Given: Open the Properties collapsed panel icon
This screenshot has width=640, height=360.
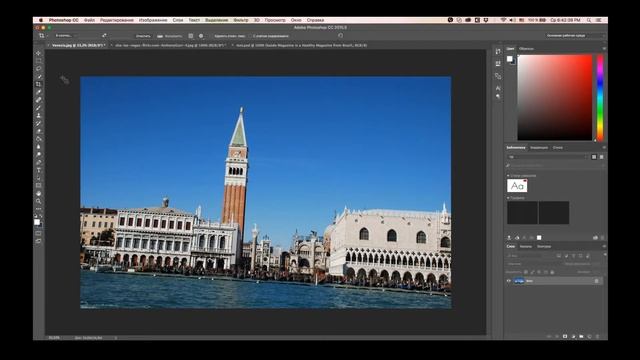Looking at the screenshot, I should click(498, 64).
